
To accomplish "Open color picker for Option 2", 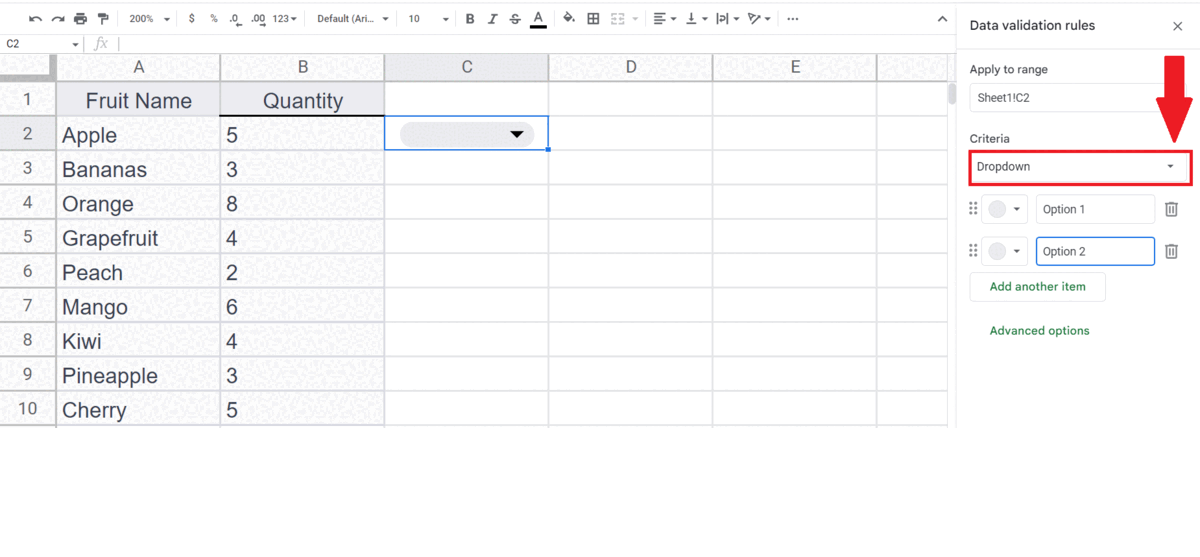I will [1005, 251].
